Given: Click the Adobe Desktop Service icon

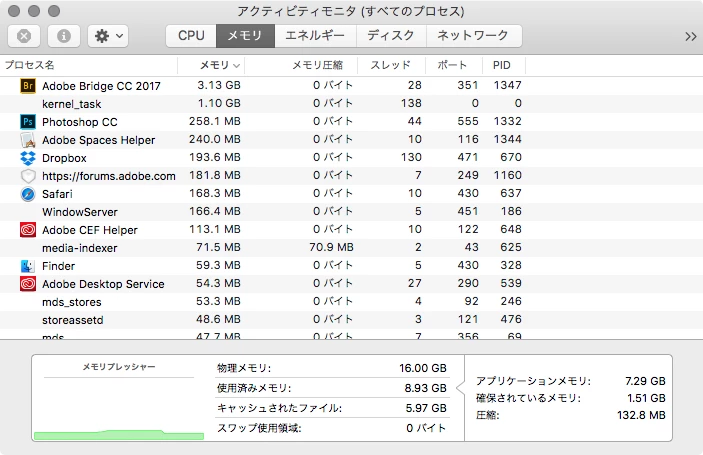Looking at the screenshot, I should click(x=28, y=284).
